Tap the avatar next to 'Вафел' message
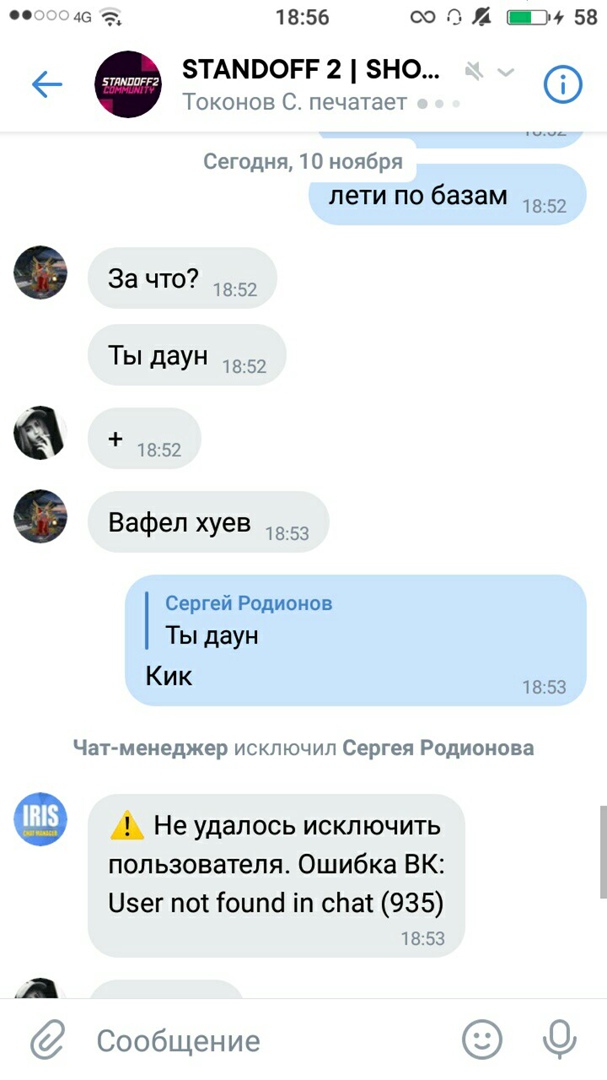 [x=41, y=517]
